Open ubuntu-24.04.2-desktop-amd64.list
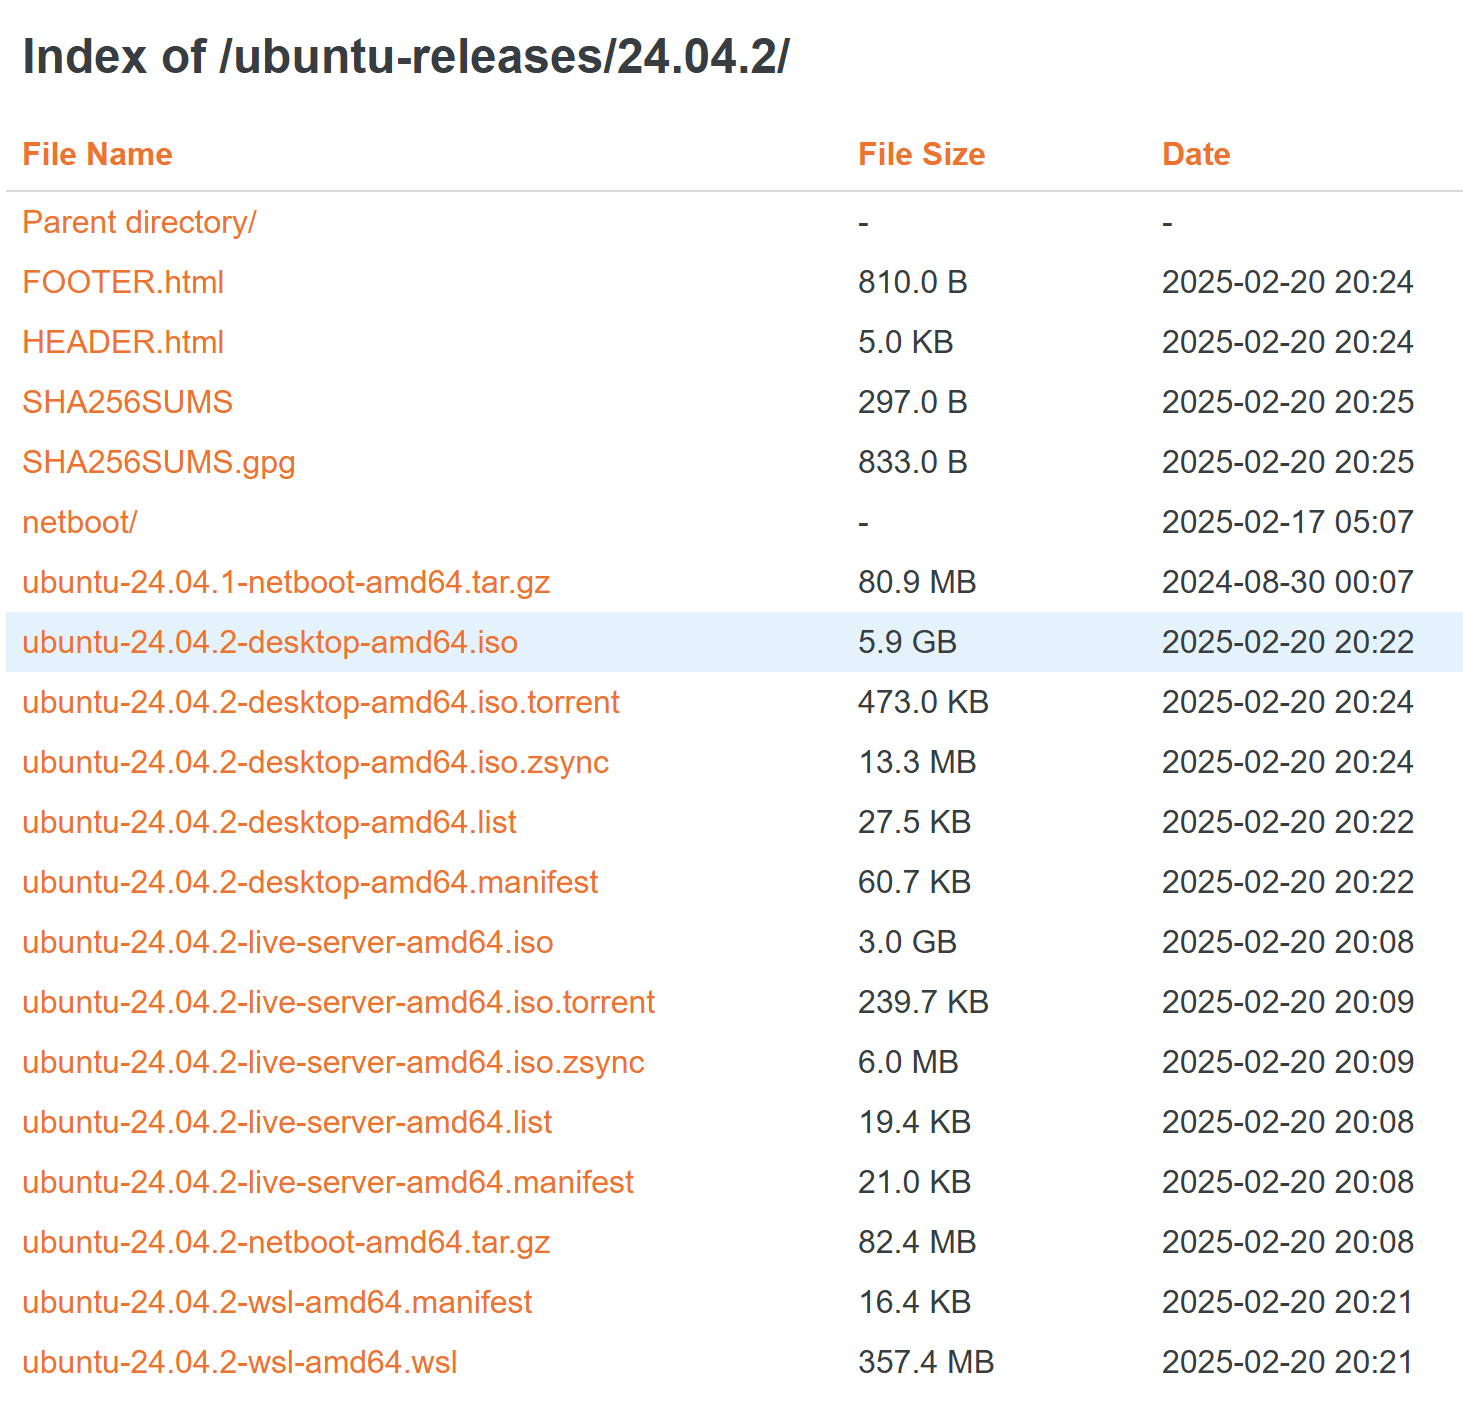This screenshot has height=1425, width=1463. coord(268,822)
